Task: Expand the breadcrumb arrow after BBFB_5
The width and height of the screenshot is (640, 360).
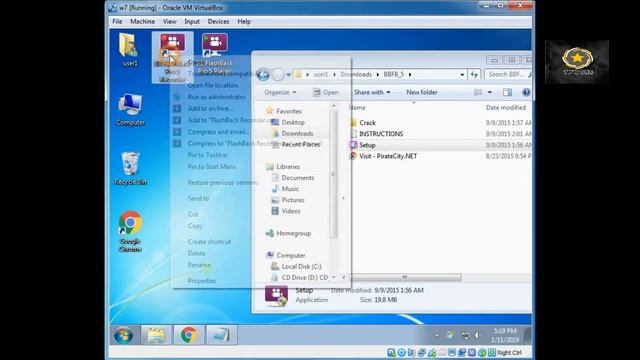Action: pos(410,75)
